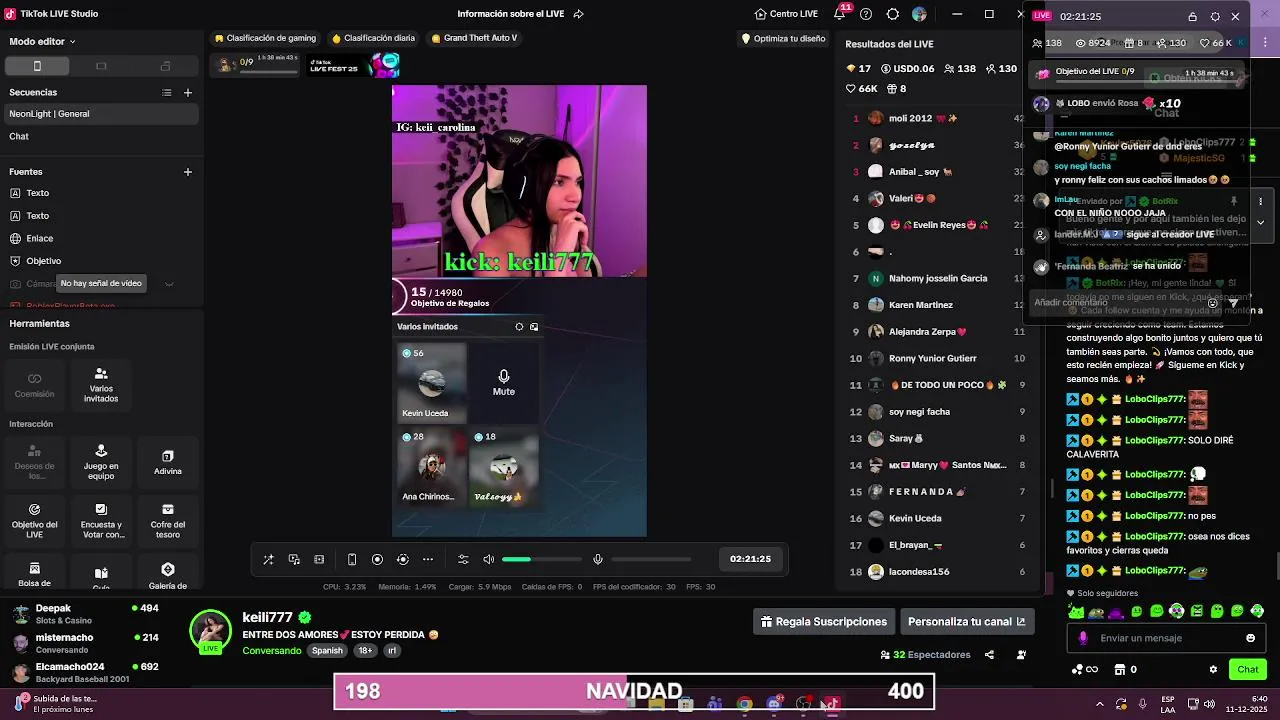
Task: Open Chrome from the taskbar
Action: coord(744,704)
